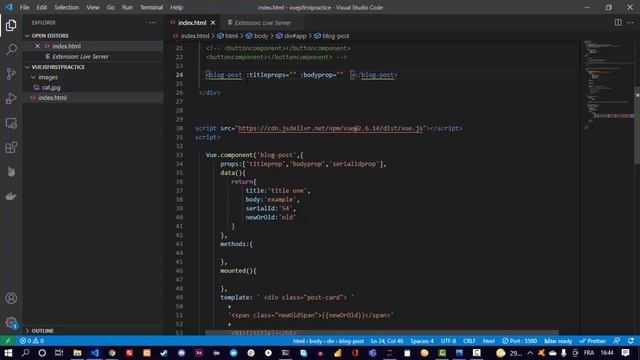Click the Prettier status bar item
This screenshot has height=360, width=640.
[x=593, y=341]
